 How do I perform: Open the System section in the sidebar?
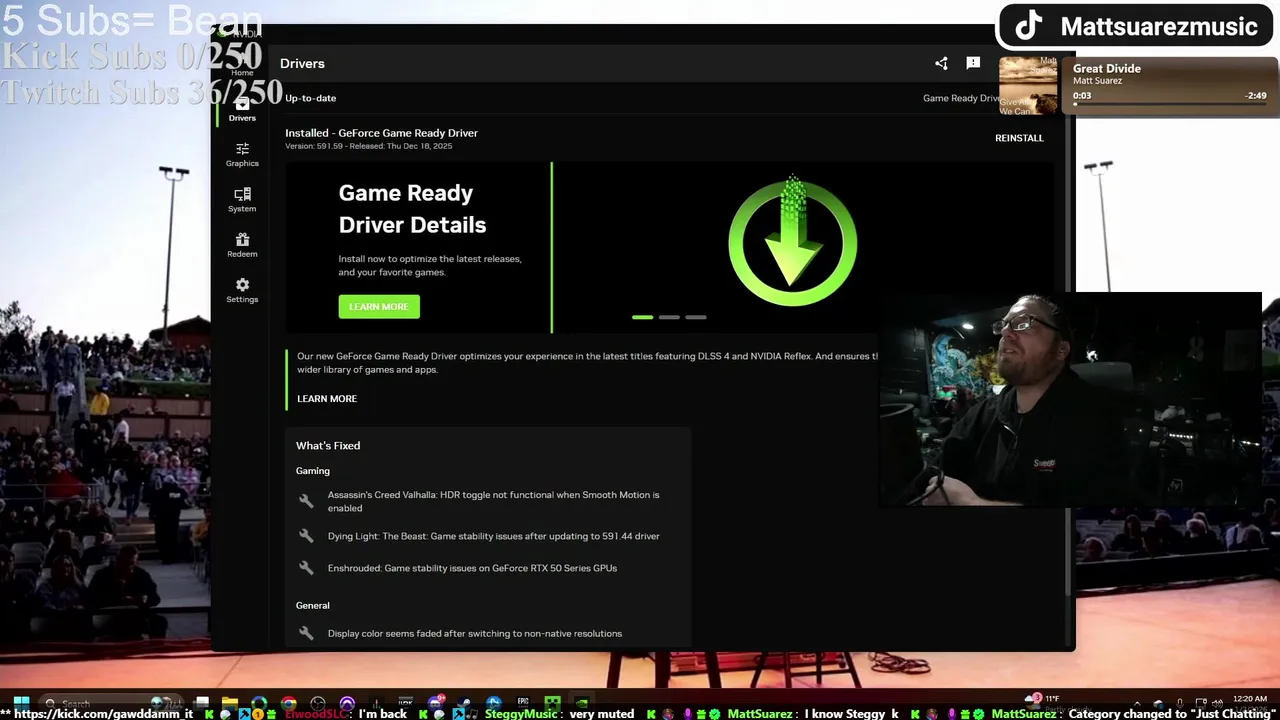(x=242, y=200)
